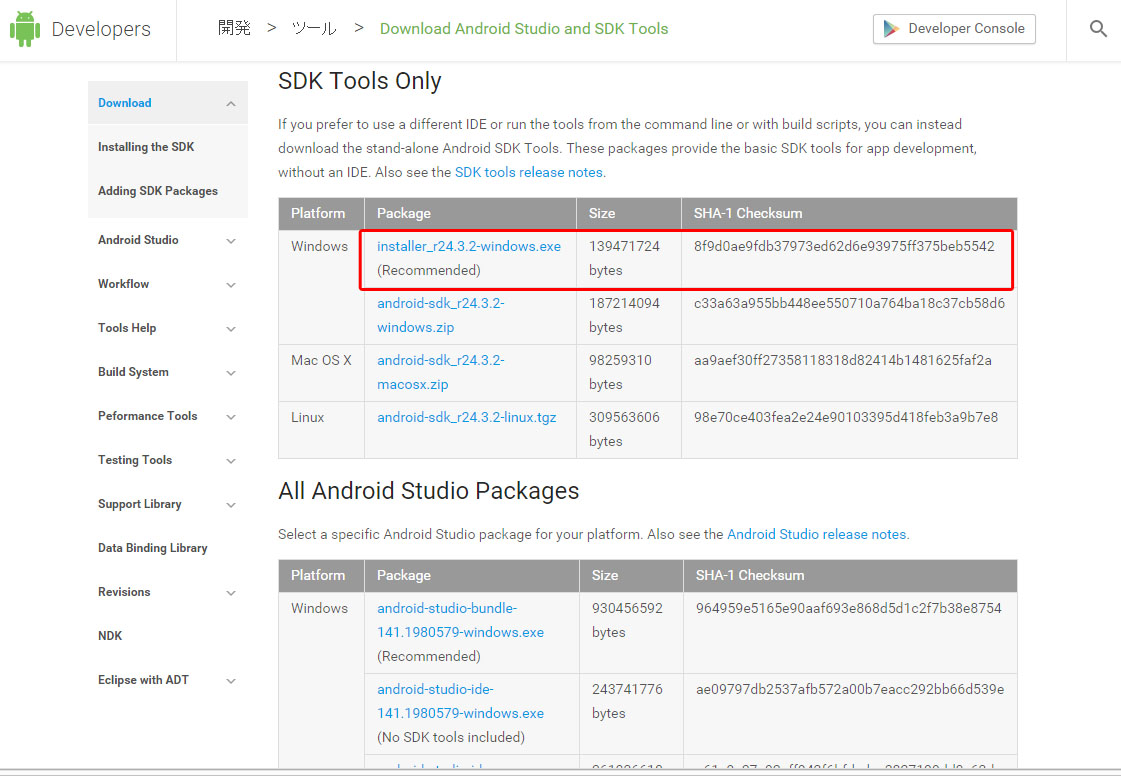Expand the Android Studio section
The image size is (1121, 776).
pos(231,241)
